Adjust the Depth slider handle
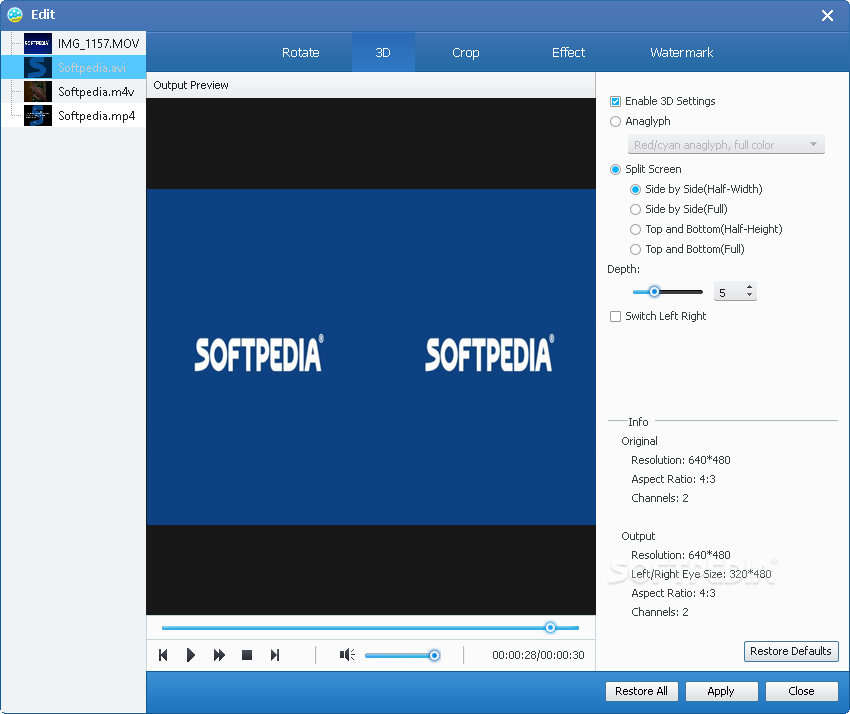 654,292
